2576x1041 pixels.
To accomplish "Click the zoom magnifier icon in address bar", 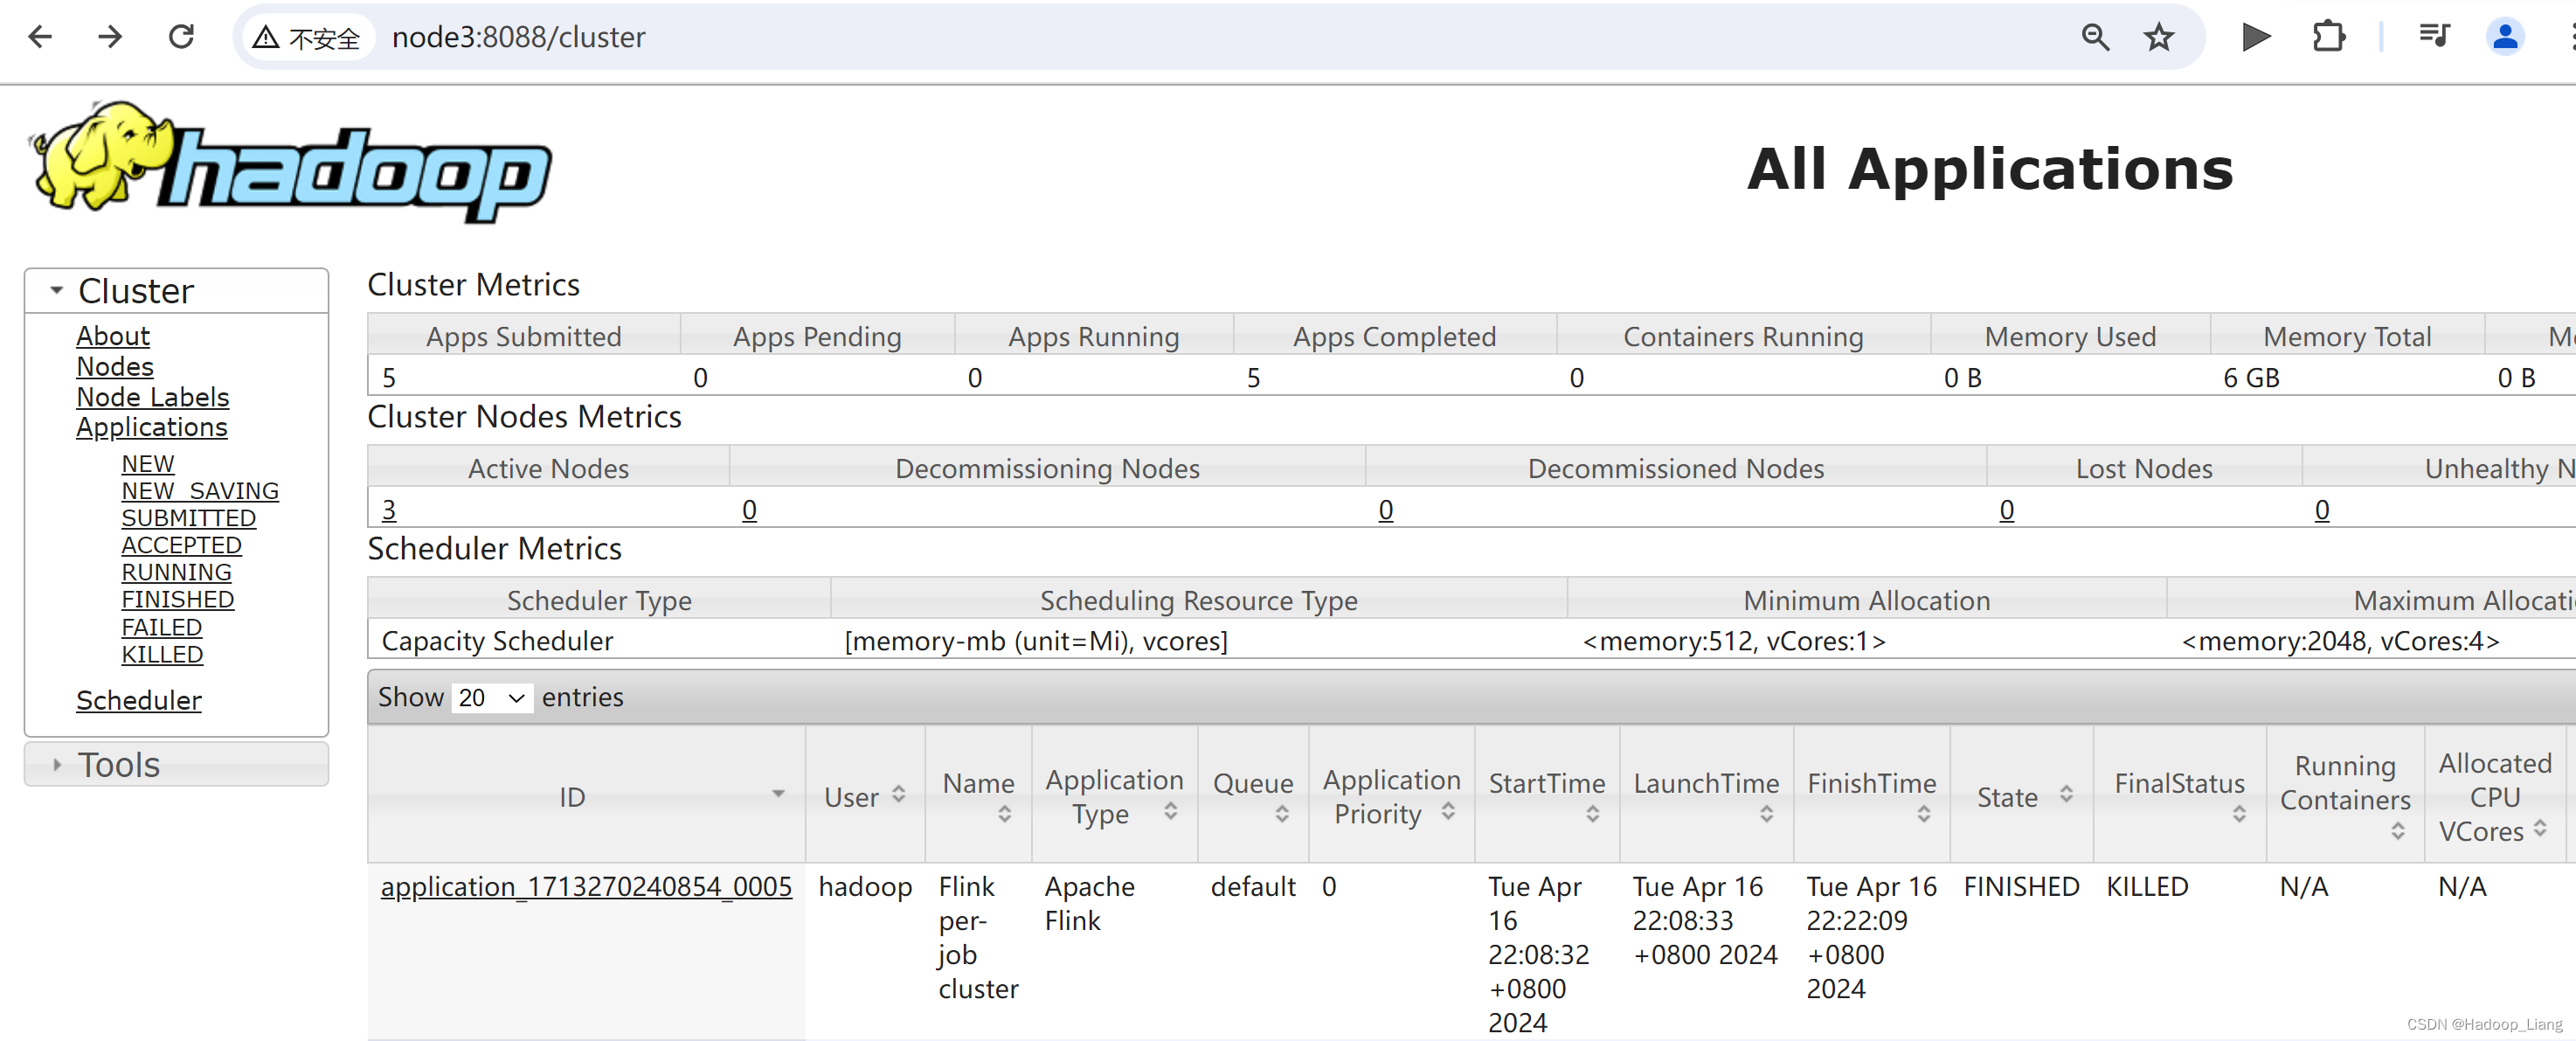I will (2095, 38).
